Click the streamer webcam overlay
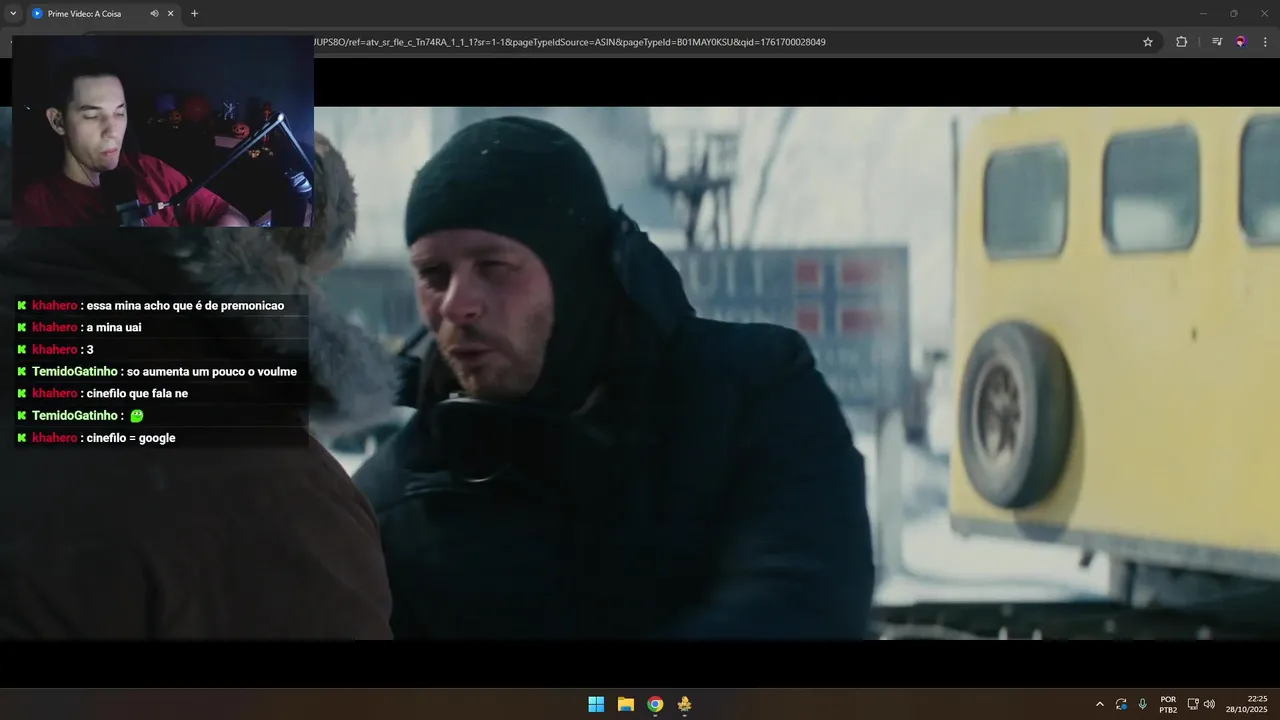The width and height of the screenshot is (1280, 720). click(x=163, y=132)
